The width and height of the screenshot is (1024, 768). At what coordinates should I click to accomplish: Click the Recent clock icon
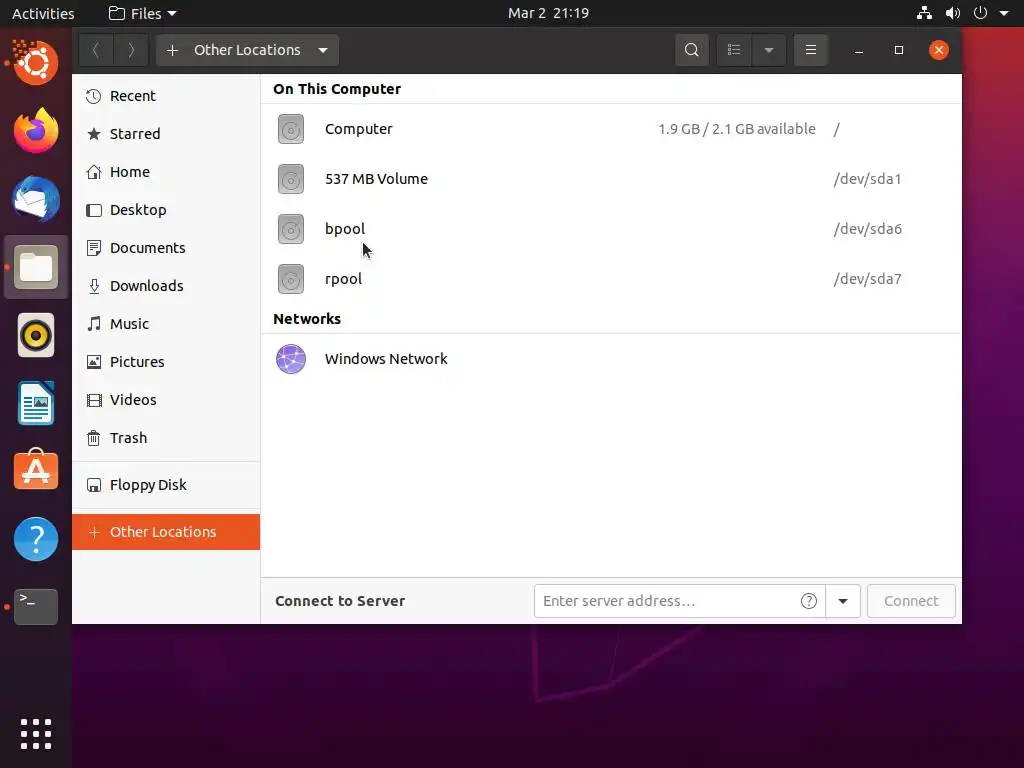pos(94,96)
